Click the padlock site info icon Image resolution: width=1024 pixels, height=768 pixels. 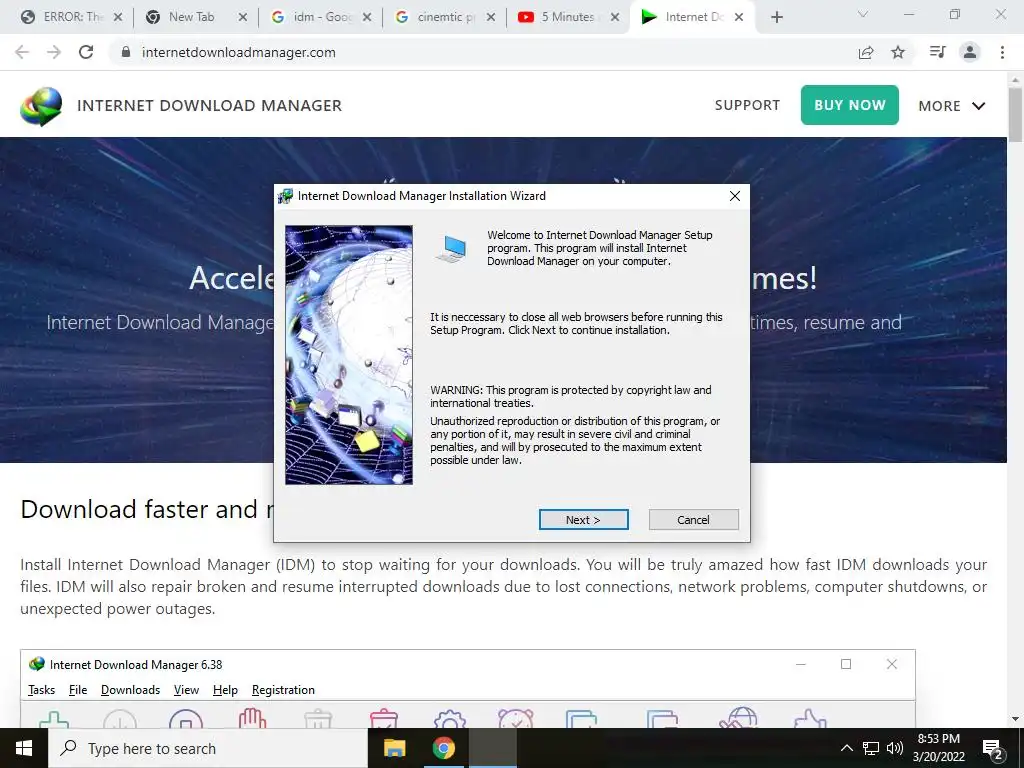click(x=126, y=52)
